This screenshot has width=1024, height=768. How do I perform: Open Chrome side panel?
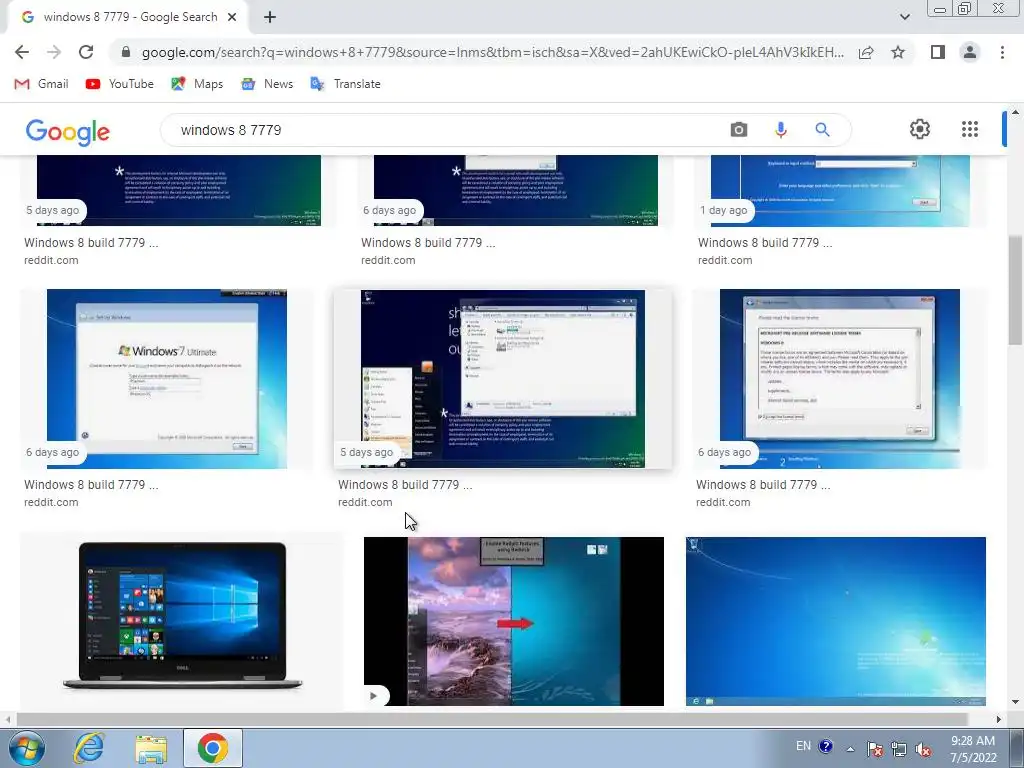tap(938, 52)
